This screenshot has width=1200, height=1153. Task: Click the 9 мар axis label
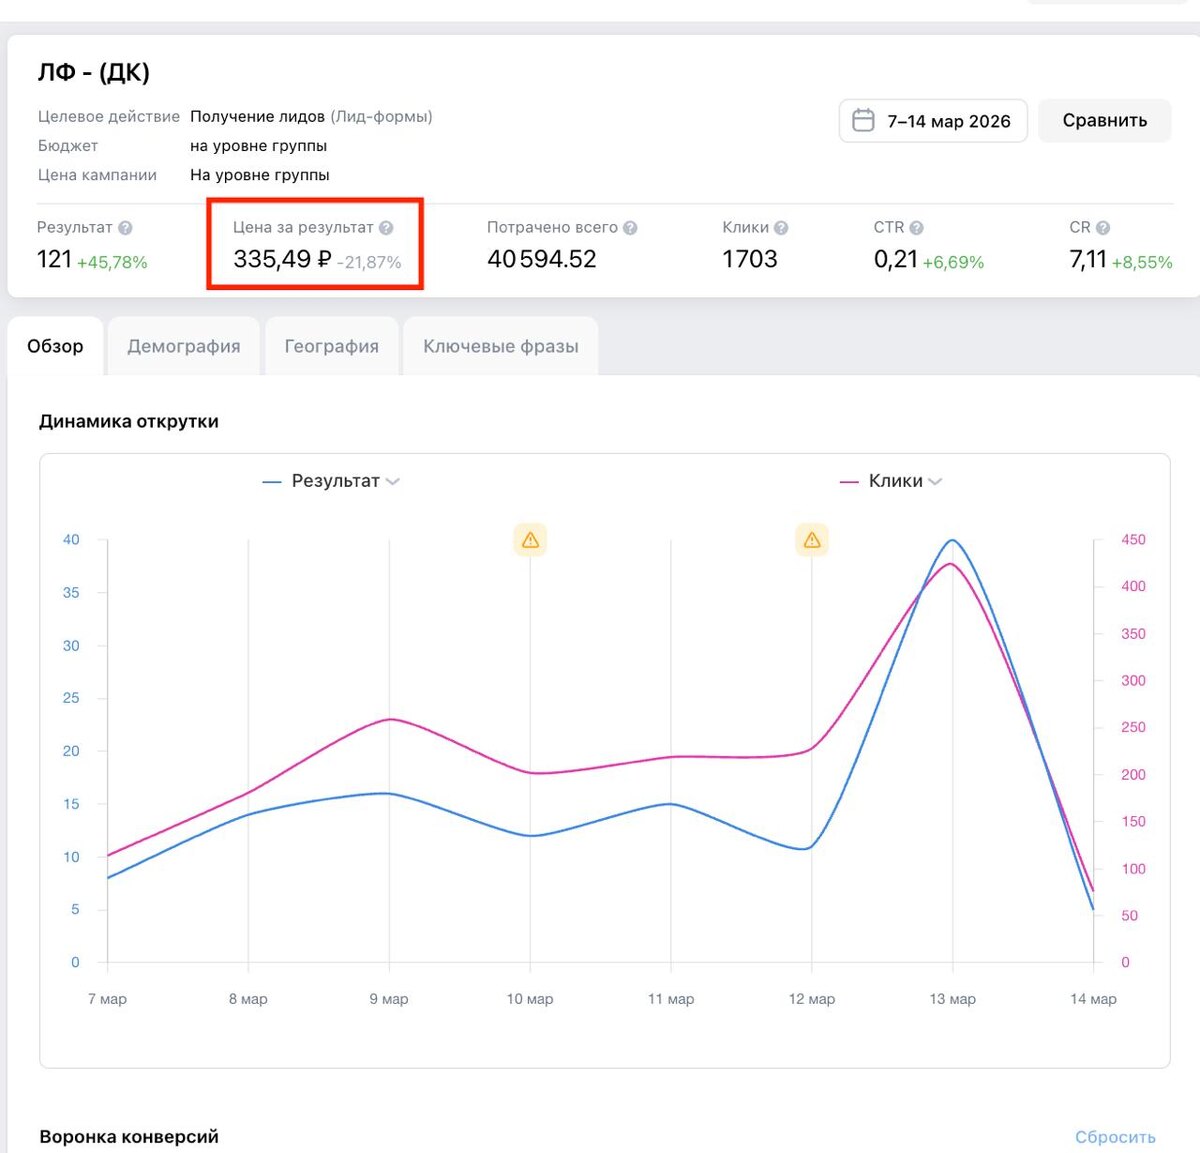pos(389,999)
